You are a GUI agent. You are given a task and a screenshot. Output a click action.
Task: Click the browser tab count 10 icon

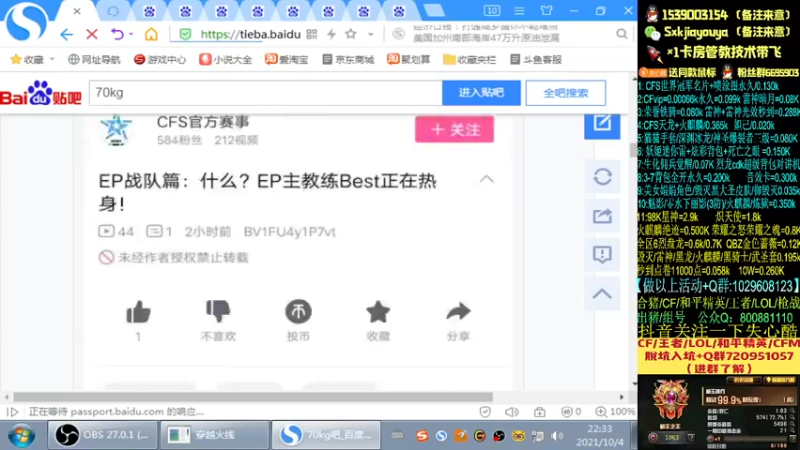pos(492,11)
